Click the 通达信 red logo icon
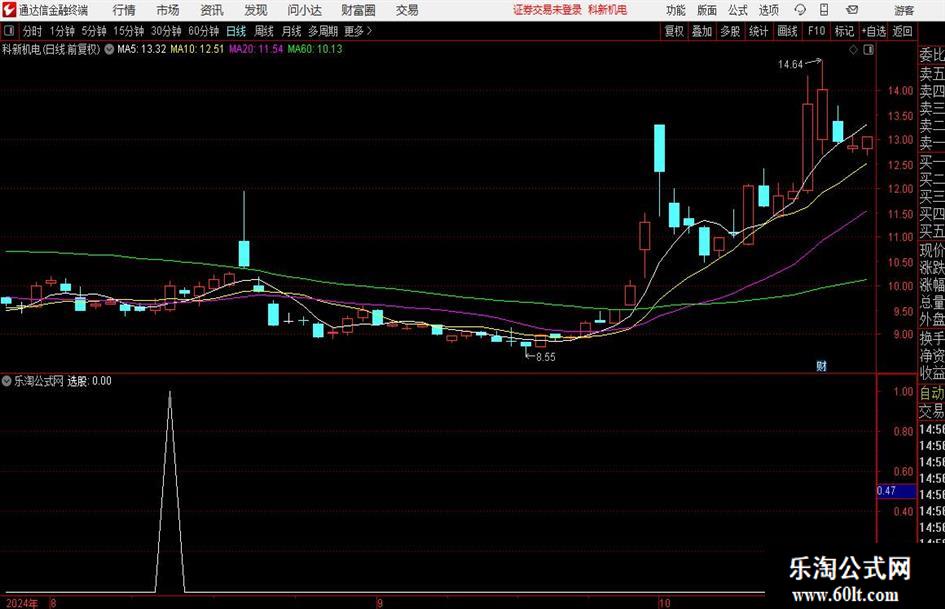Viewport: 945px width, 609px height. pos(9,10)
